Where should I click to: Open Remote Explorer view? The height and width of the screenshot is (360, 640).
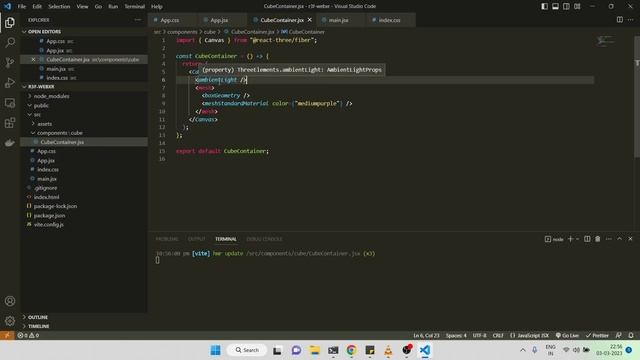tap(10, 103)
